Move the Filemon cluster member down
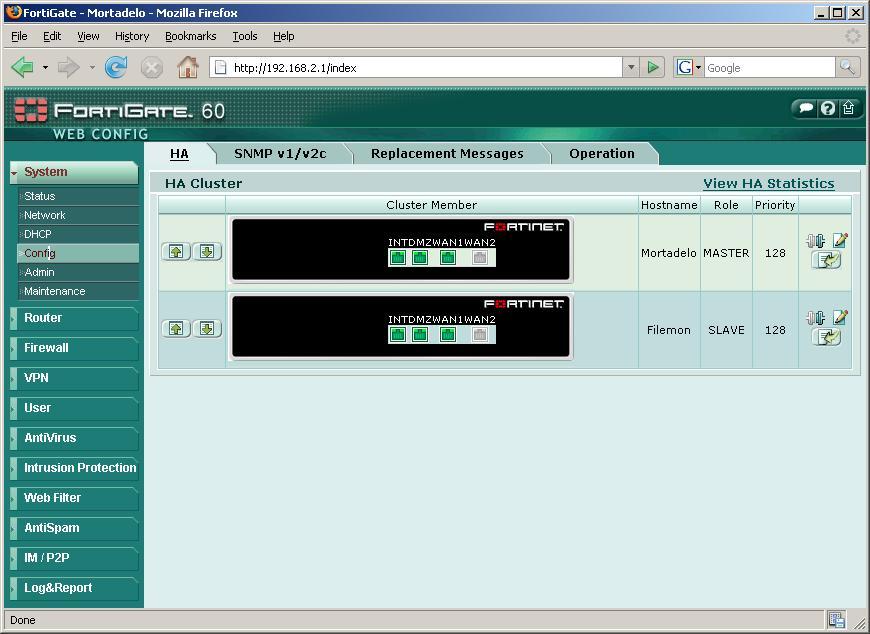The height and width of the screenshot is (634, 870). point(207,329)
